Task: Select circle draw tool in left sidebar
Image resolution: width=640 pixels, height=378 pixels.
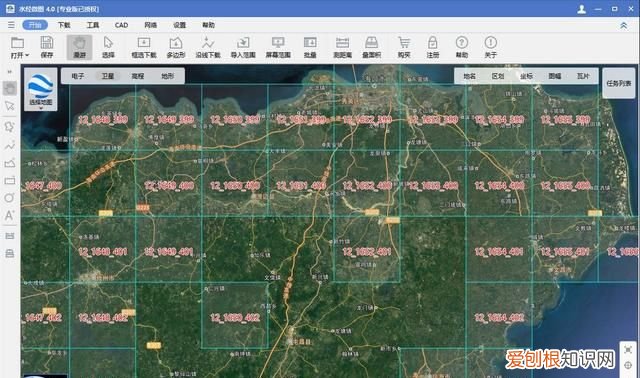Action: pyautogui.click(x=10, y=198)
